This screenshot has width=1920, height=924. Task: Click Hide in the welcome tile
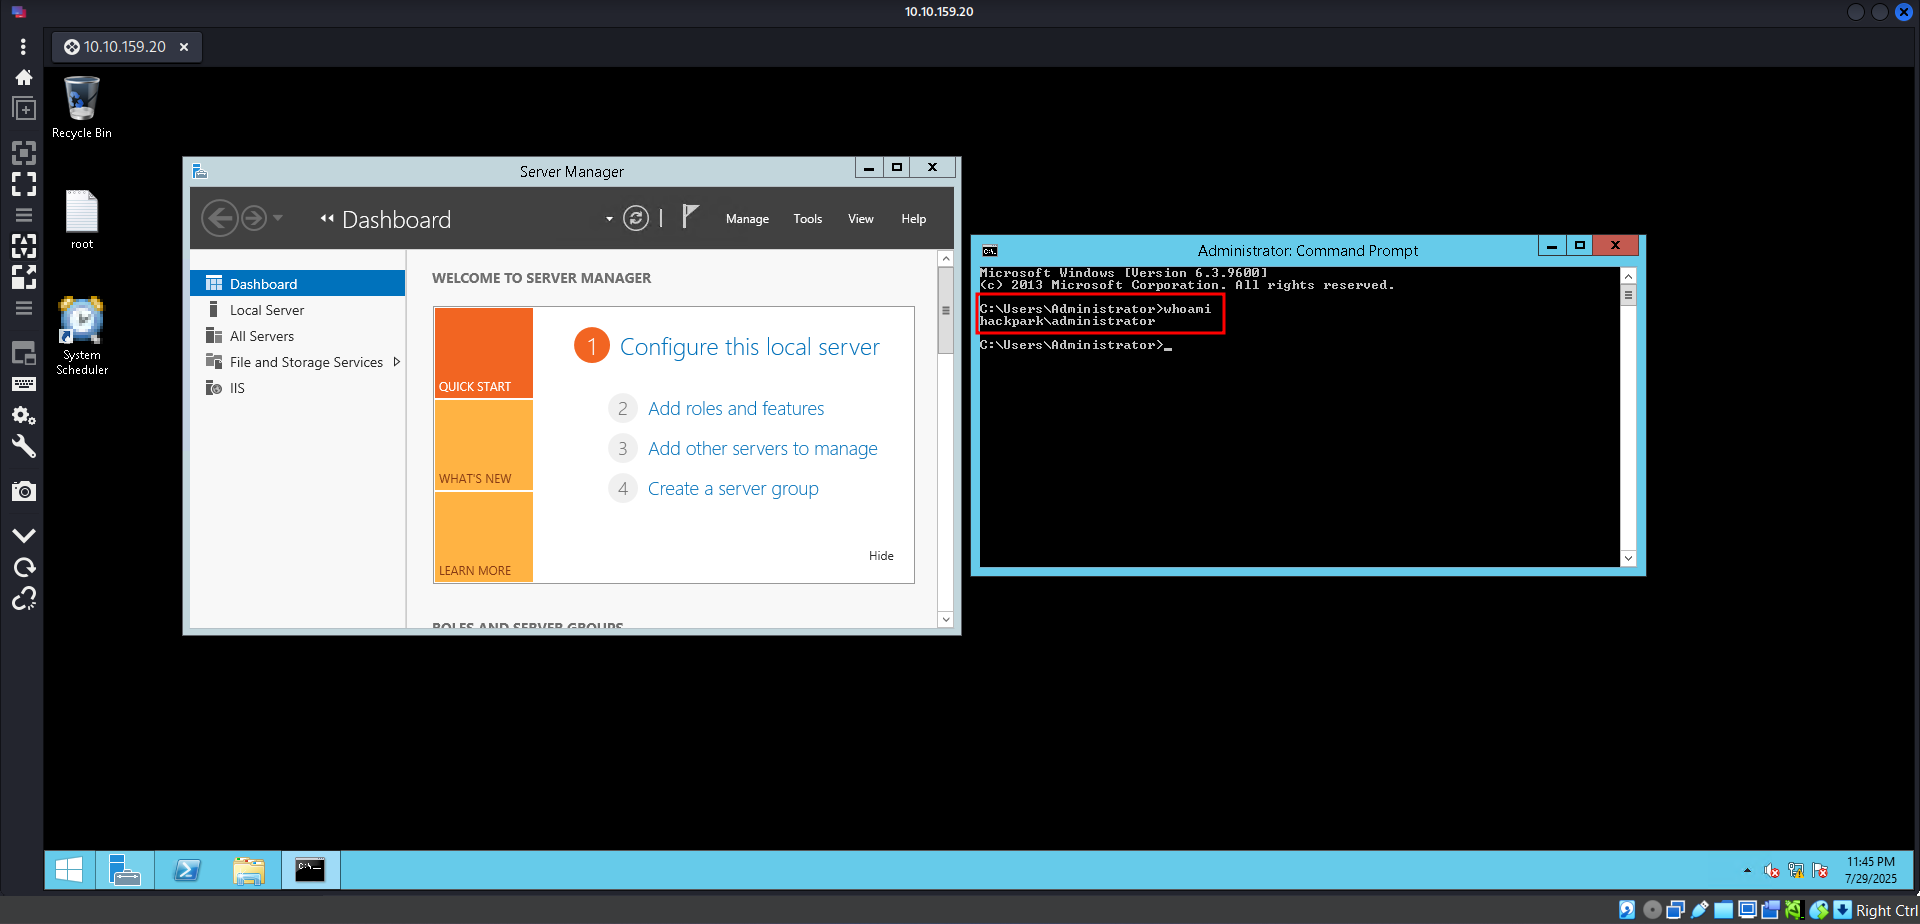(x=881, y=556)
